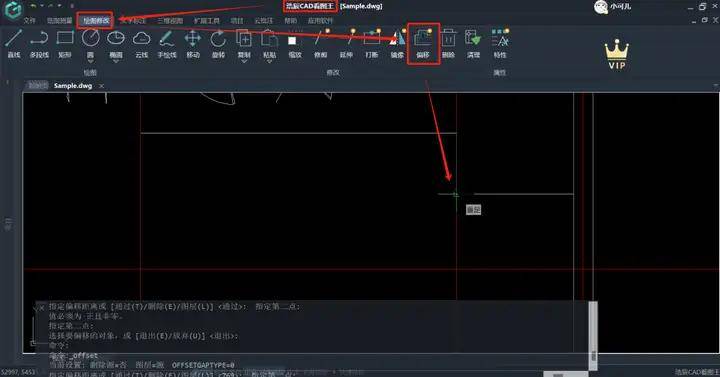720x377 pixels.
Task: Click the undo arrow in quick access bar
Action: click(33, 6)
